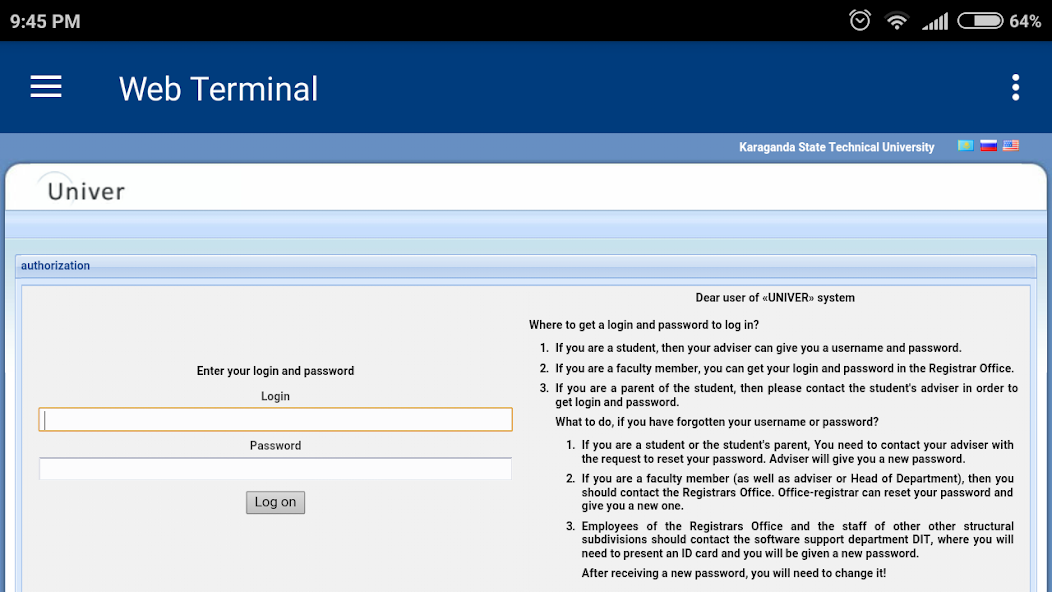Click inside the Login input field
Viewport: 1052px width, 592px height.
[275, 419]
